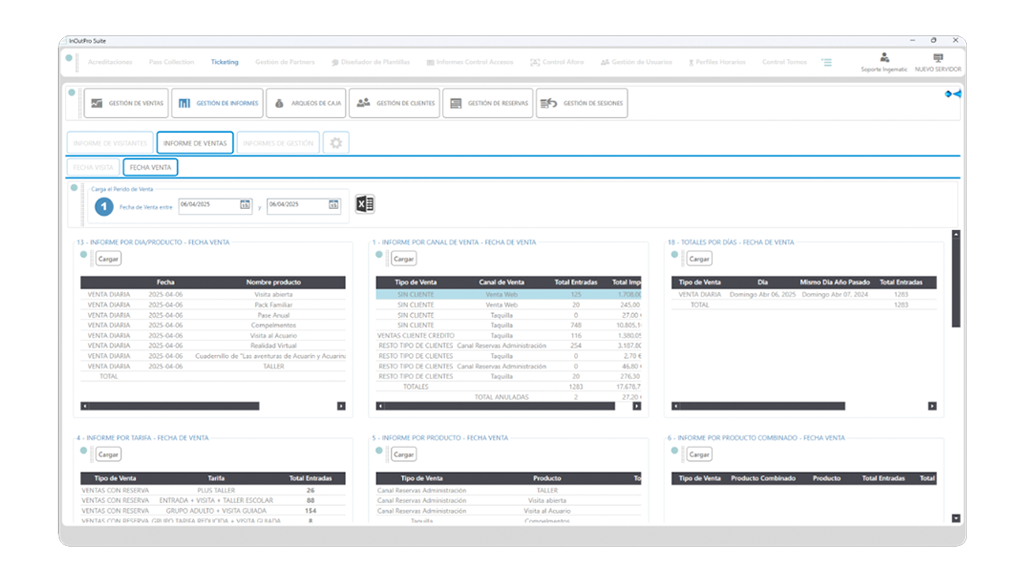Select the Fecha Visita tab

point(93,167)
